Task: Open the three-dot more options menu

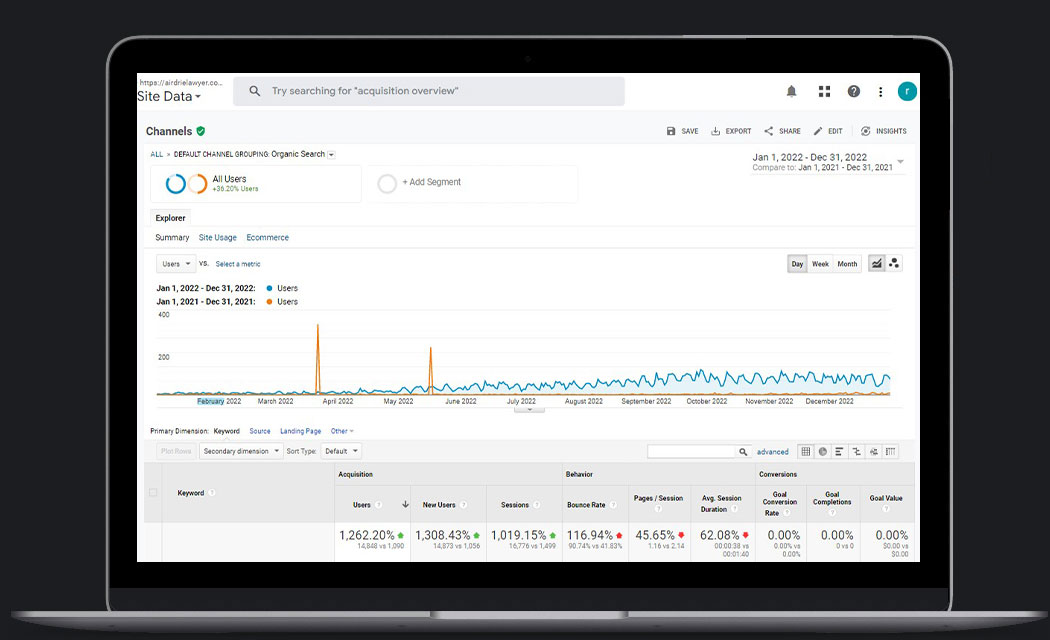Action: click(x=880, y=92)
